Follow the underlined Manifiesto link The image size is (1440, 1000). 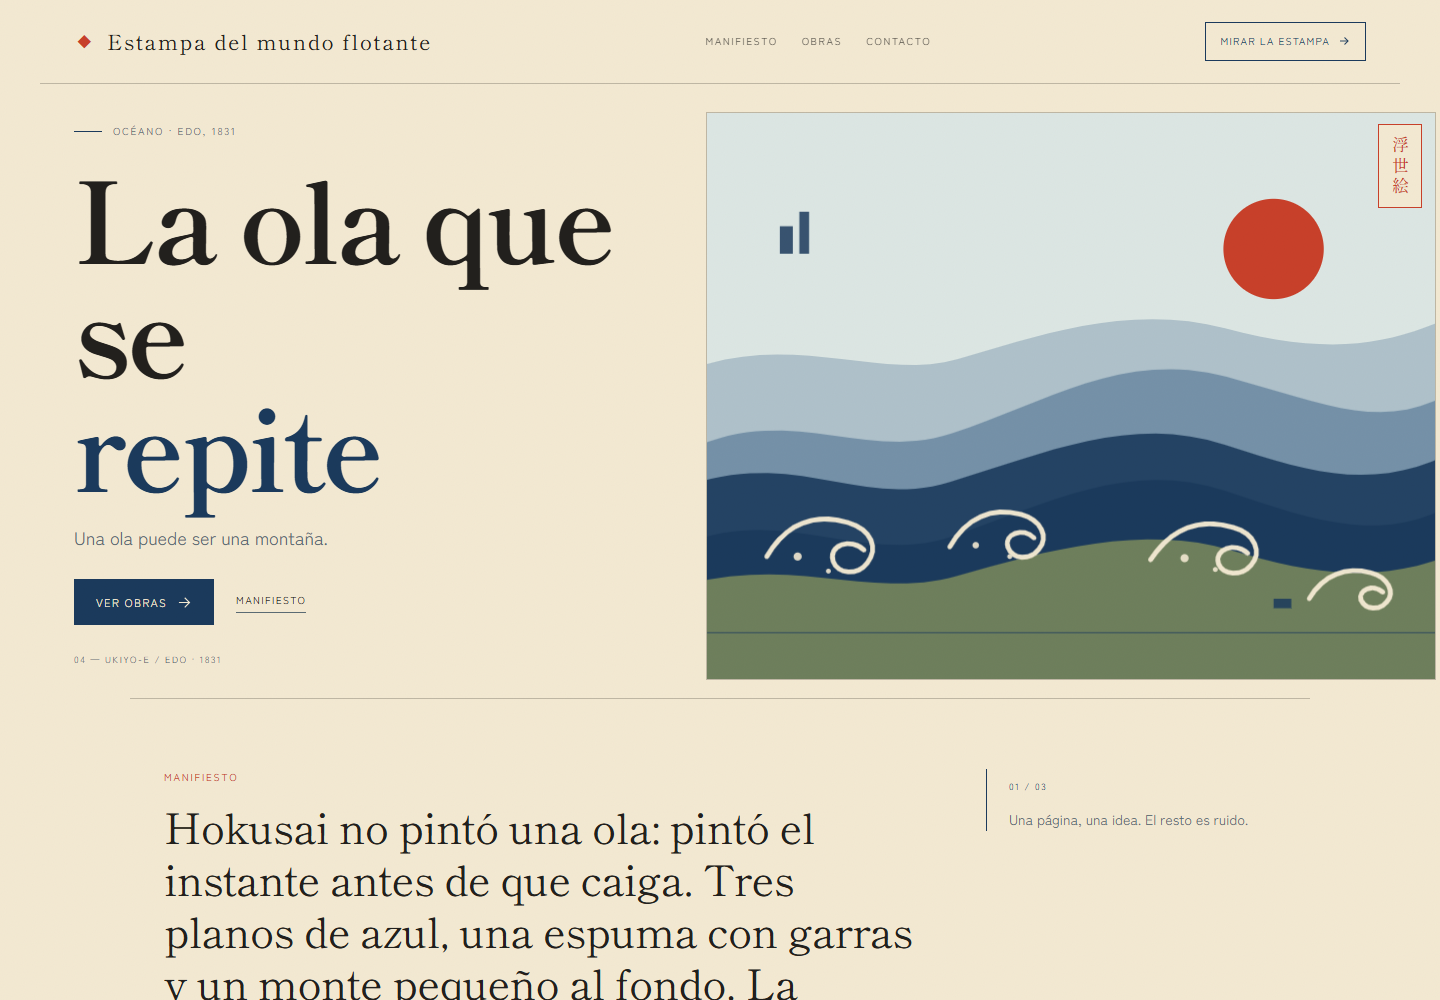click(271, 601)
